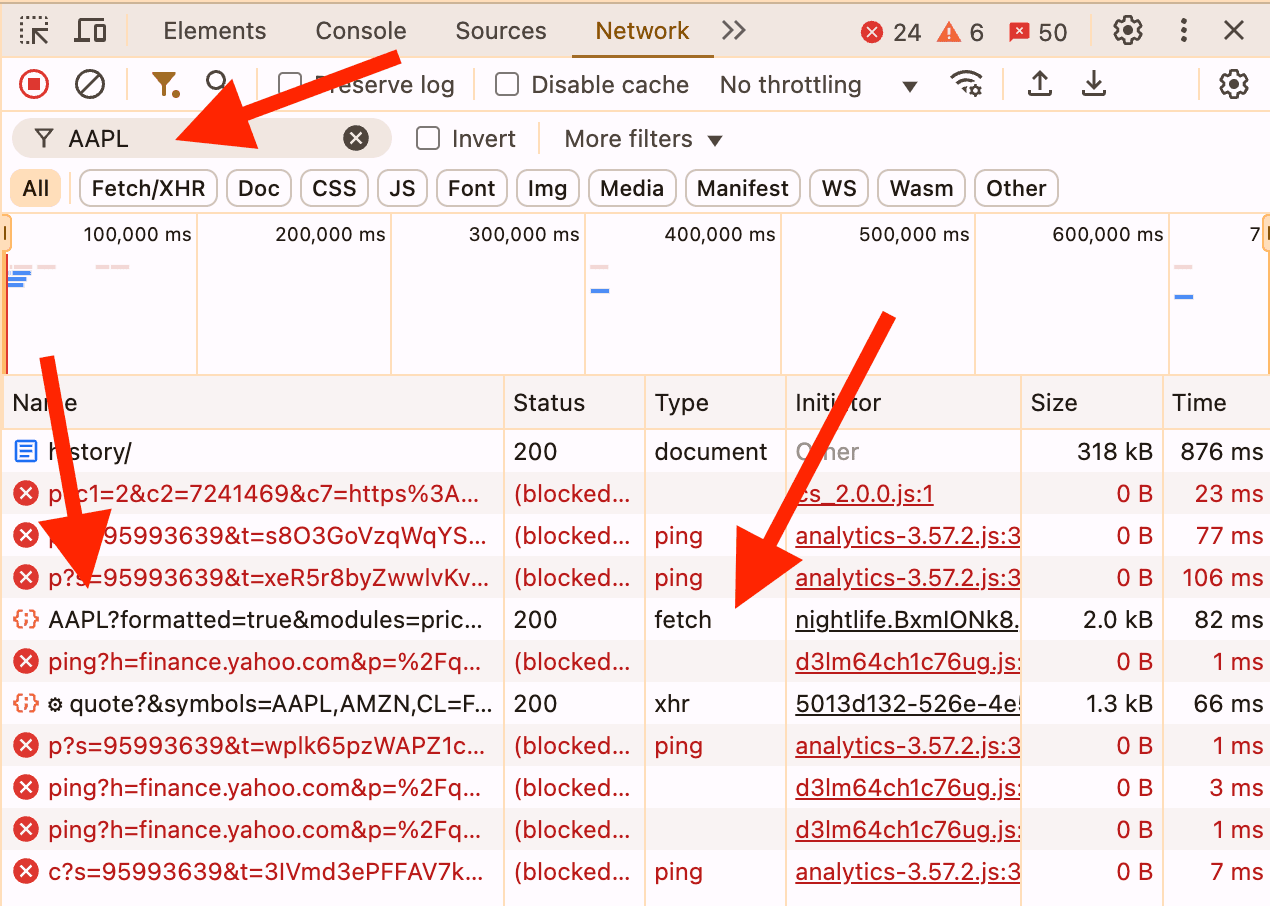
Task: Toggle the filter funnel icon
Action: tap(164, 85)
